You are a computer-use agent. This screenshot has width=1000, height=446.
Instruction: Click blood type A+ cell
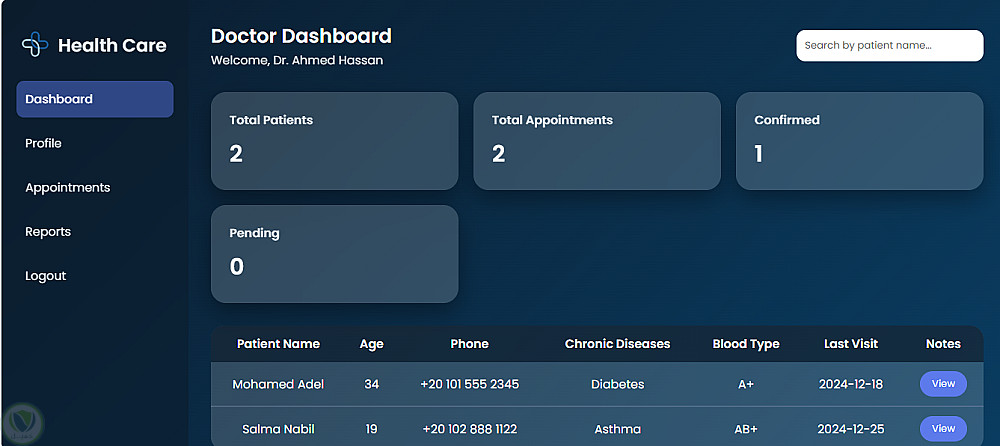(746, 384)
